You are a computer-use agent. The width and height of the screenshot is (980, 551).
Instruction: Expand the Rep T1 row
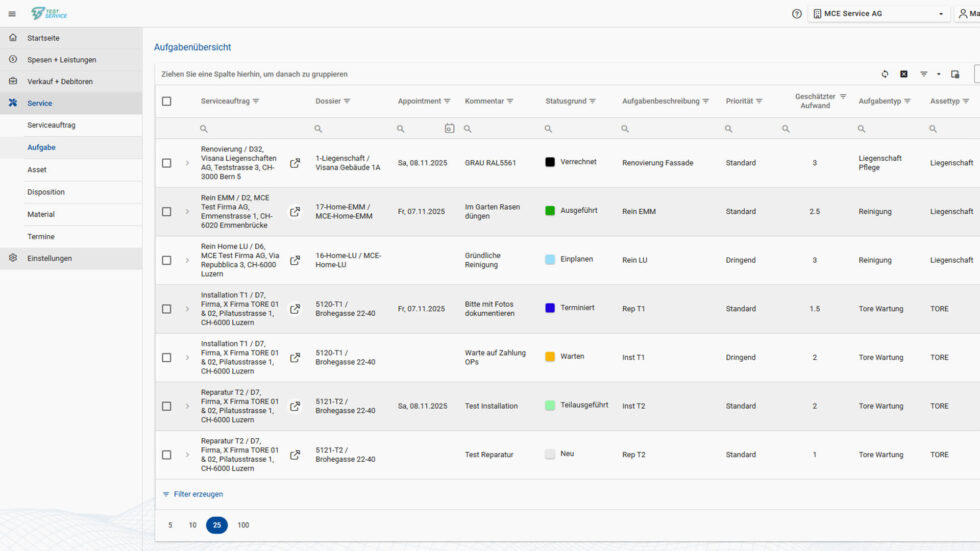pyautogui.click(x=187, y=309)
